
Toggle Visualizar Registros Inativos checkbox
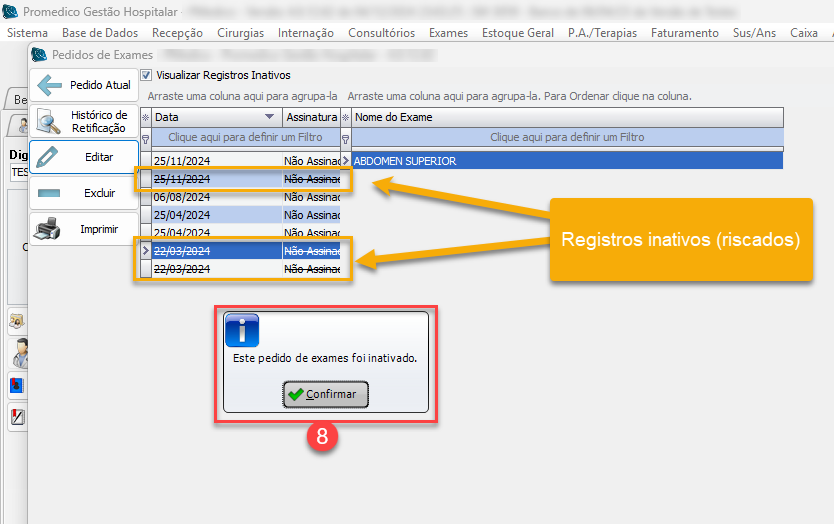point(147,75)
